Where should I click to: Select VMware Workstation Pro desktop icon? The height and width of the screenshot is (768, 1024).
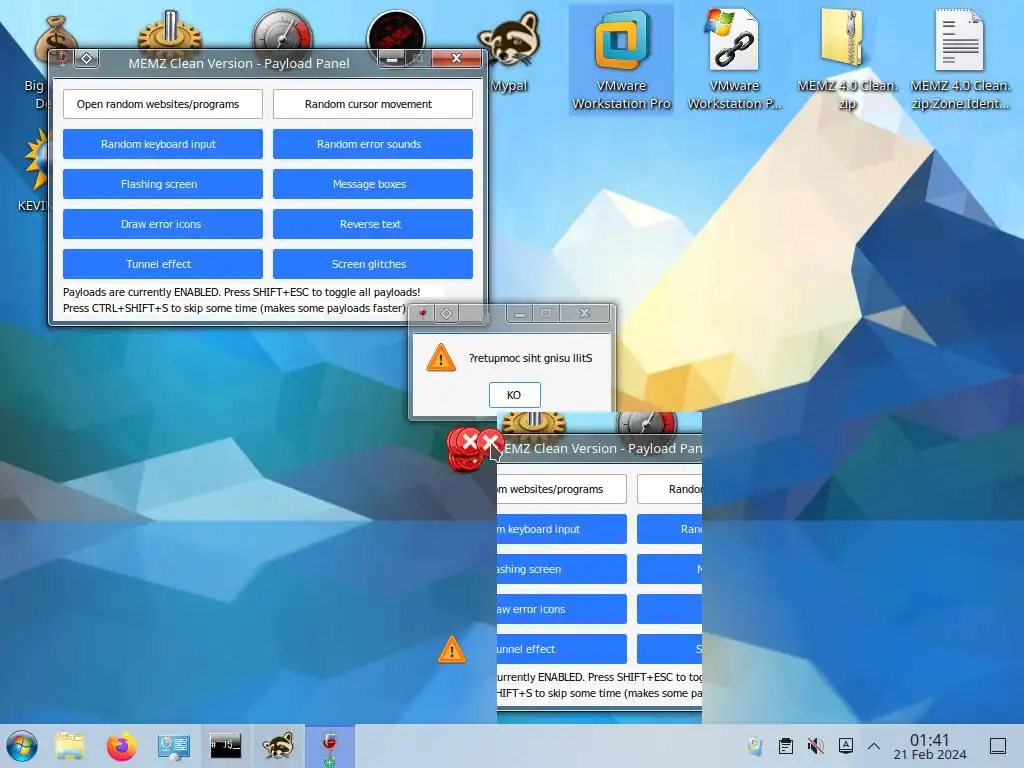pos(621,60)
